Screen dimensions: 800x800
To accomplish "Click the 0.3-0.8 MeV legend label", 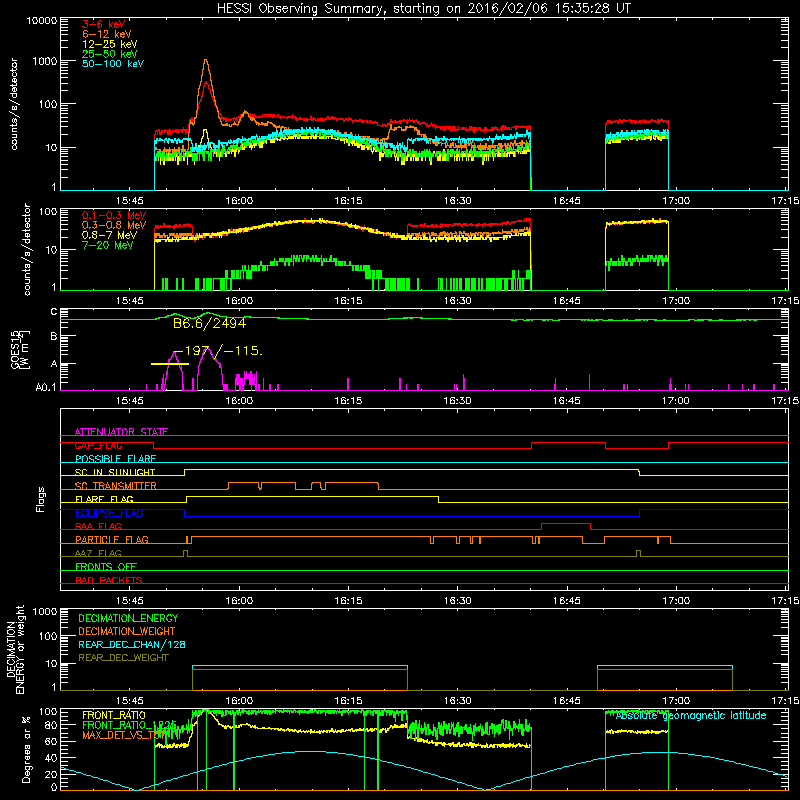I will (x=114, y=225).
